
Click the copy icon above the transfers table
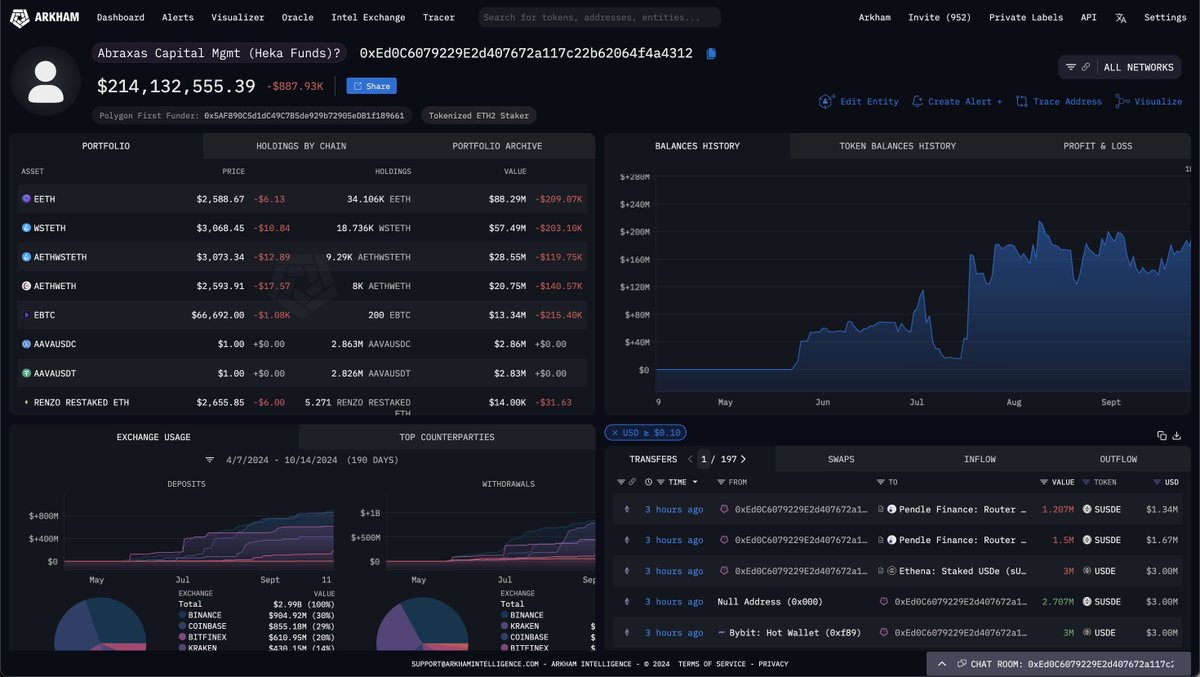tap(1162, 435)
